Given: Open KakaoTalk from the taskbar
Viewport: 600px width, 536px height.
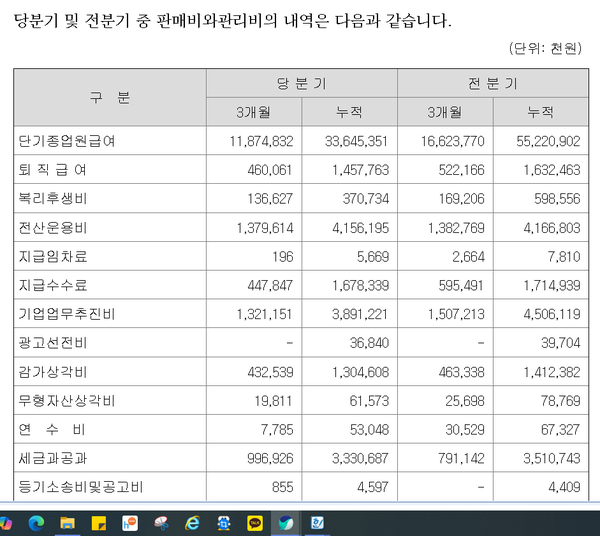Looking at the screenshot, I should point(255,523).
